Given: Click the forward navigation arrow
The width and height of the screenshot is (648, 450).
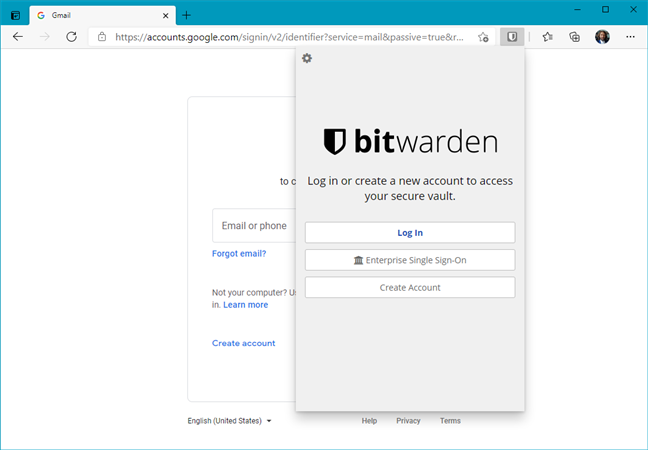Looking at the screenshot, I should (45, 37).
